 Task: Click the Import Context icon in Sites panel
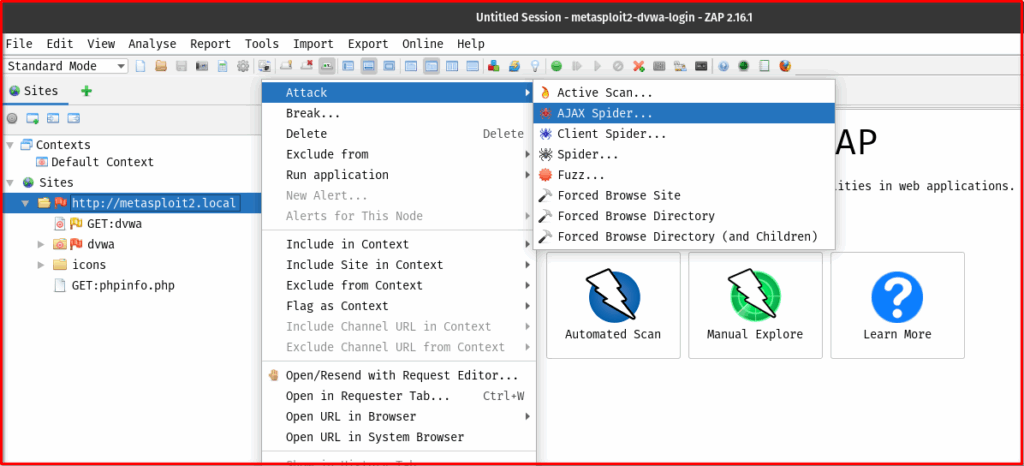[x=53, y=119]
